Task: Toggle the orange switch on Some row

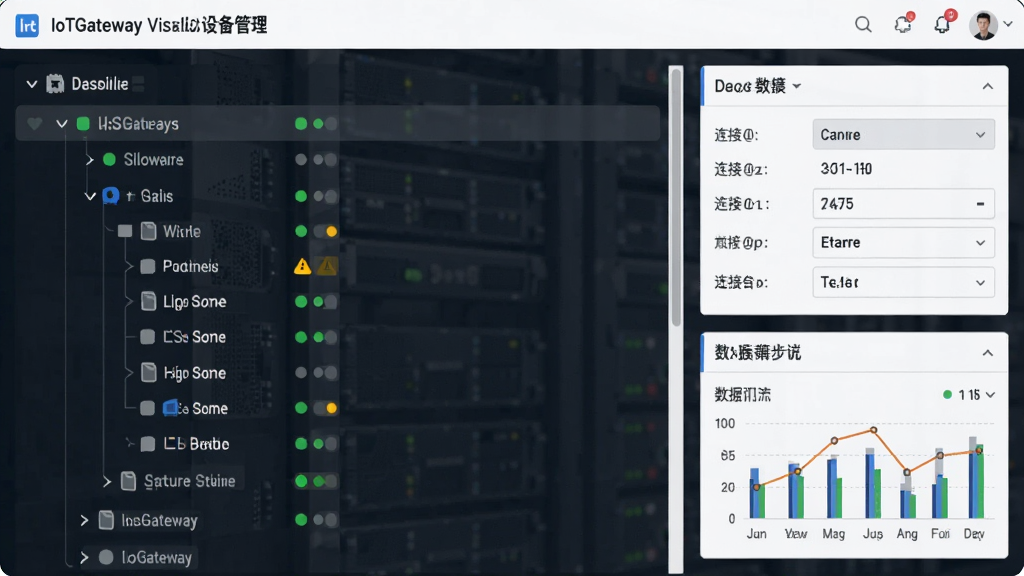Action: tap(325, 408)
